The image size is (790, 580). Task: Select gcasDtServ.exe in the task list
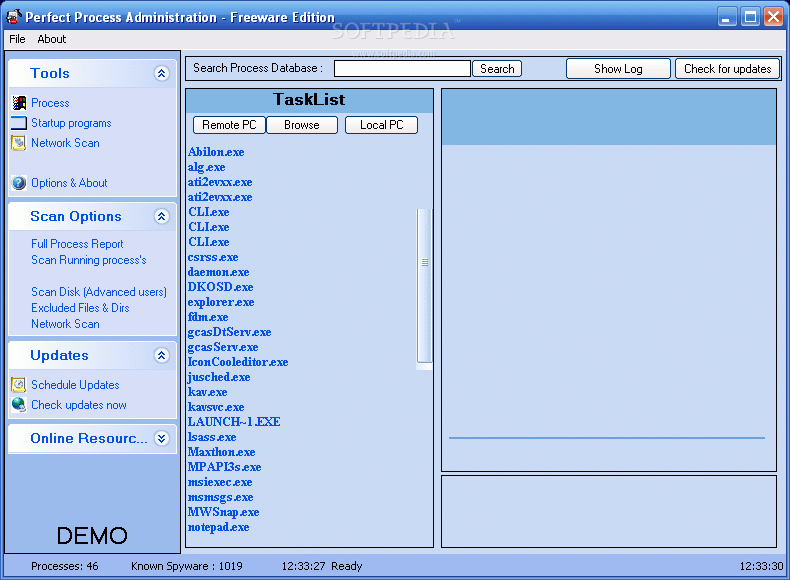229,332
